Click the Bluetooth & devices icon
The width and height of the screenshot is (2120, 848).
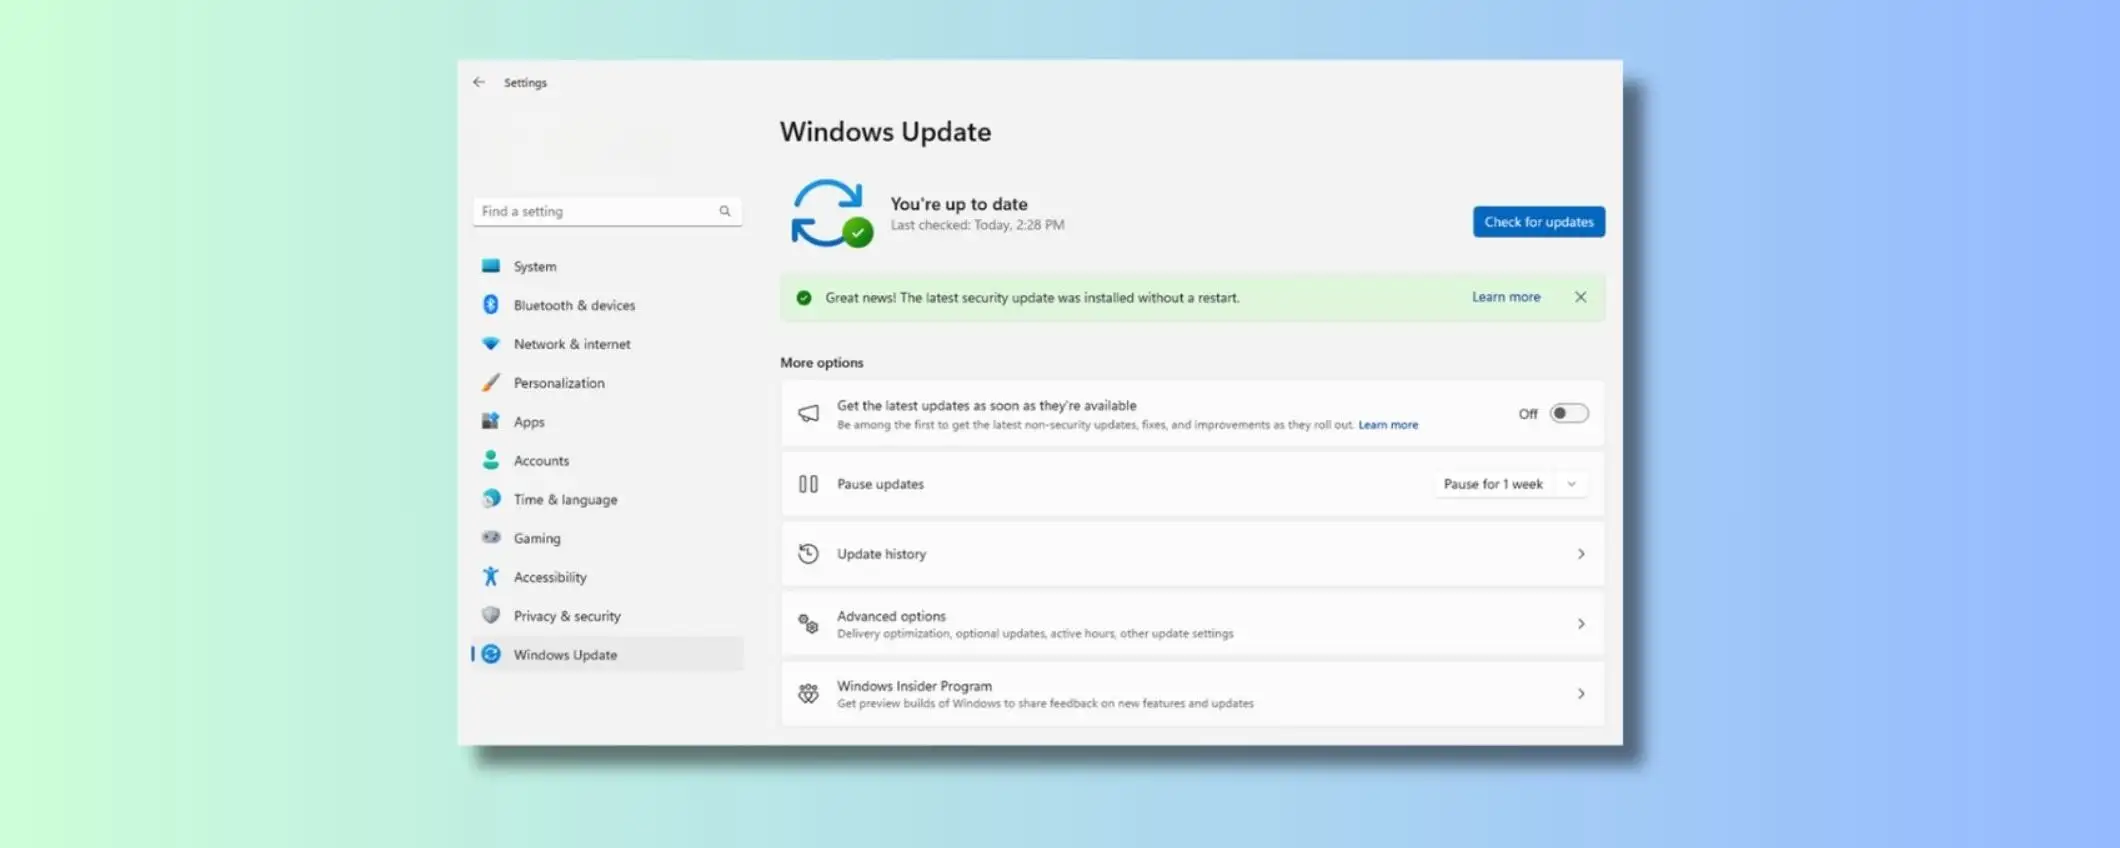[491, 305]
